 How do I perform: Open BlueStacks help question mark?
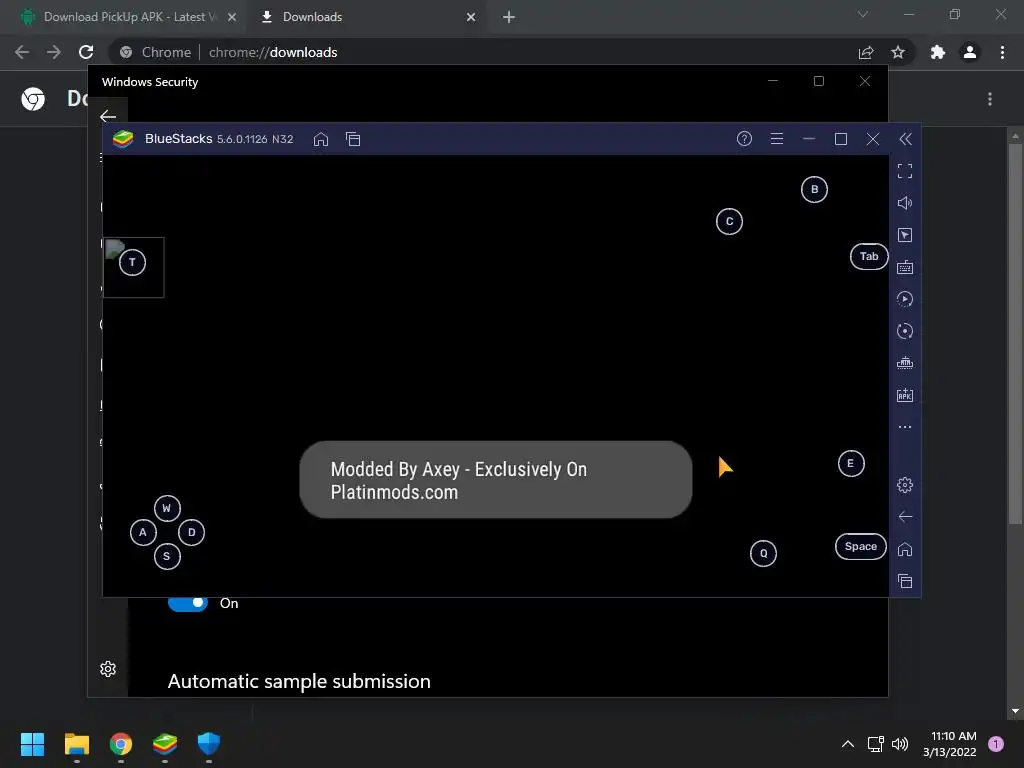click(744, 138)
